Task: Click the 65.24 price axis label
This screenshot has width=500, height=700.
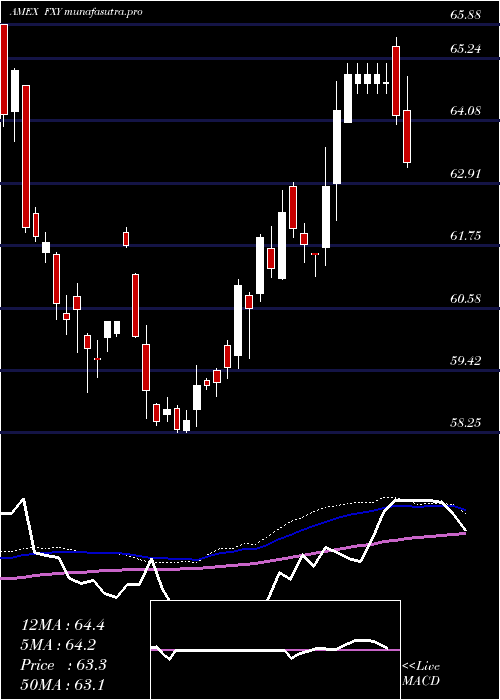Action: tap(465, 49)
